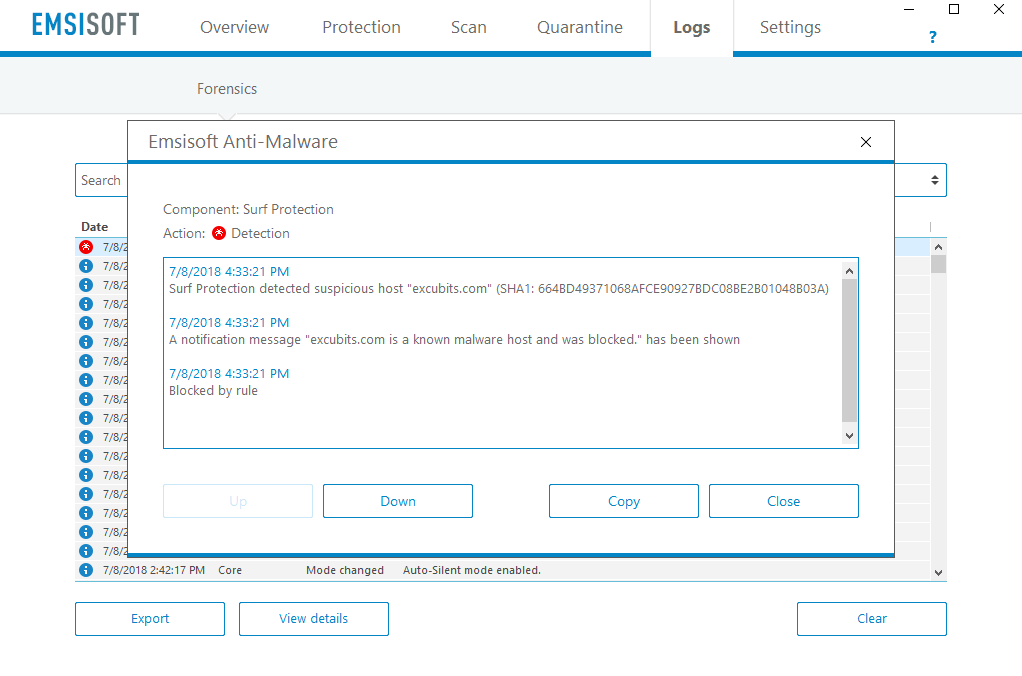Open the Settings tab
Viewport: 1022px width, 676px height.
pyautogui.click(x=790, y=27)
